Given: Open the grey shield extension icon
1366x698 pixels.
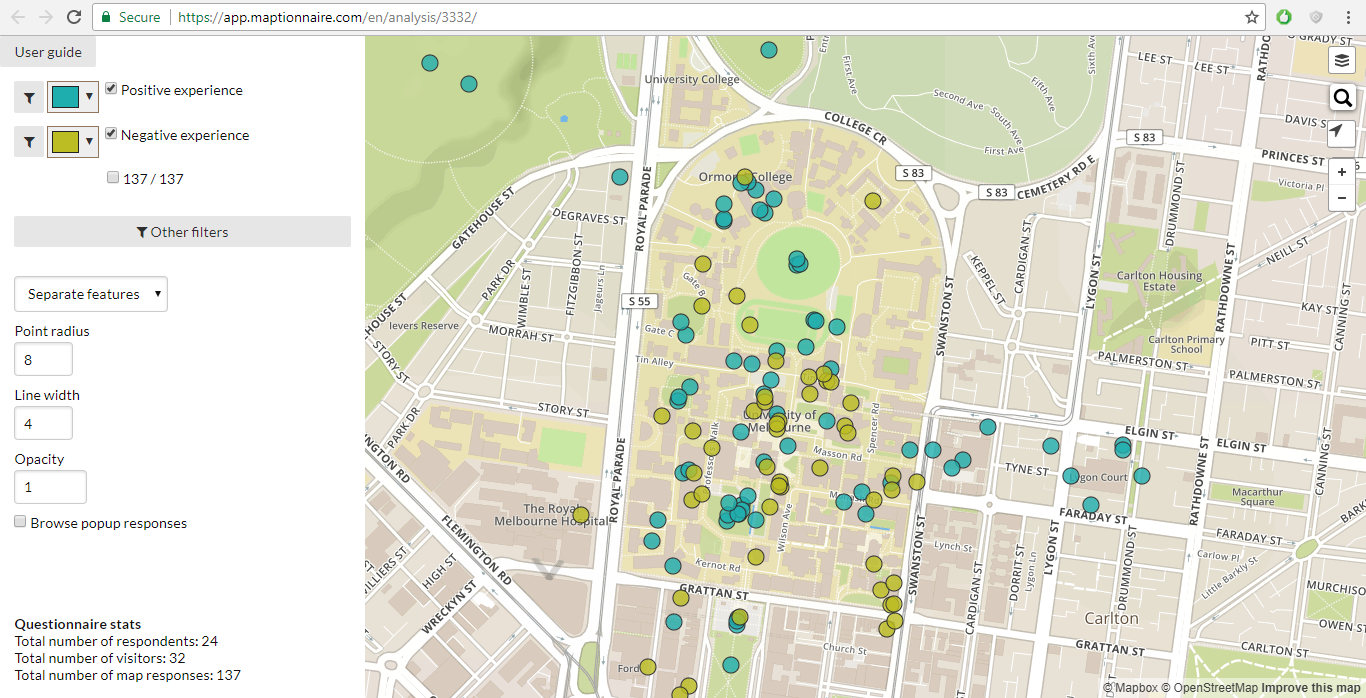Looking at the screenshot, I should click(x=1316, y=17).
